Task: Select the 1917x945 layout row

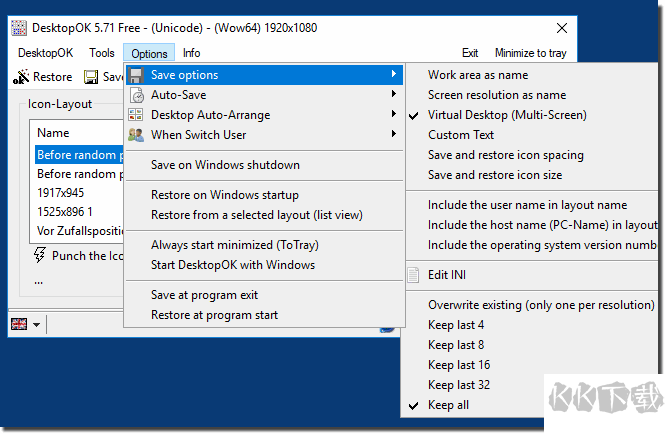Action: pos(79,193)
